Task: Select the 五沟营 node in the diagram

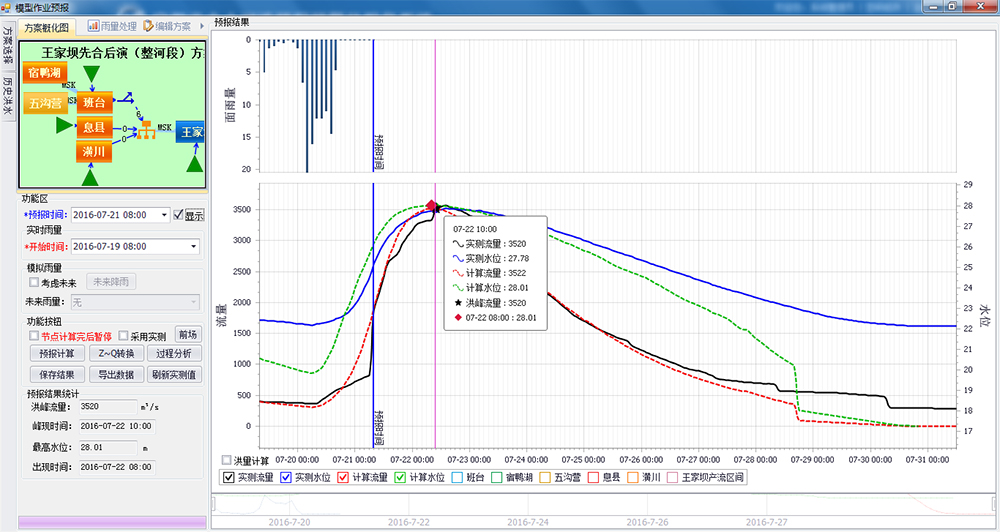Action: coord(46,103)
